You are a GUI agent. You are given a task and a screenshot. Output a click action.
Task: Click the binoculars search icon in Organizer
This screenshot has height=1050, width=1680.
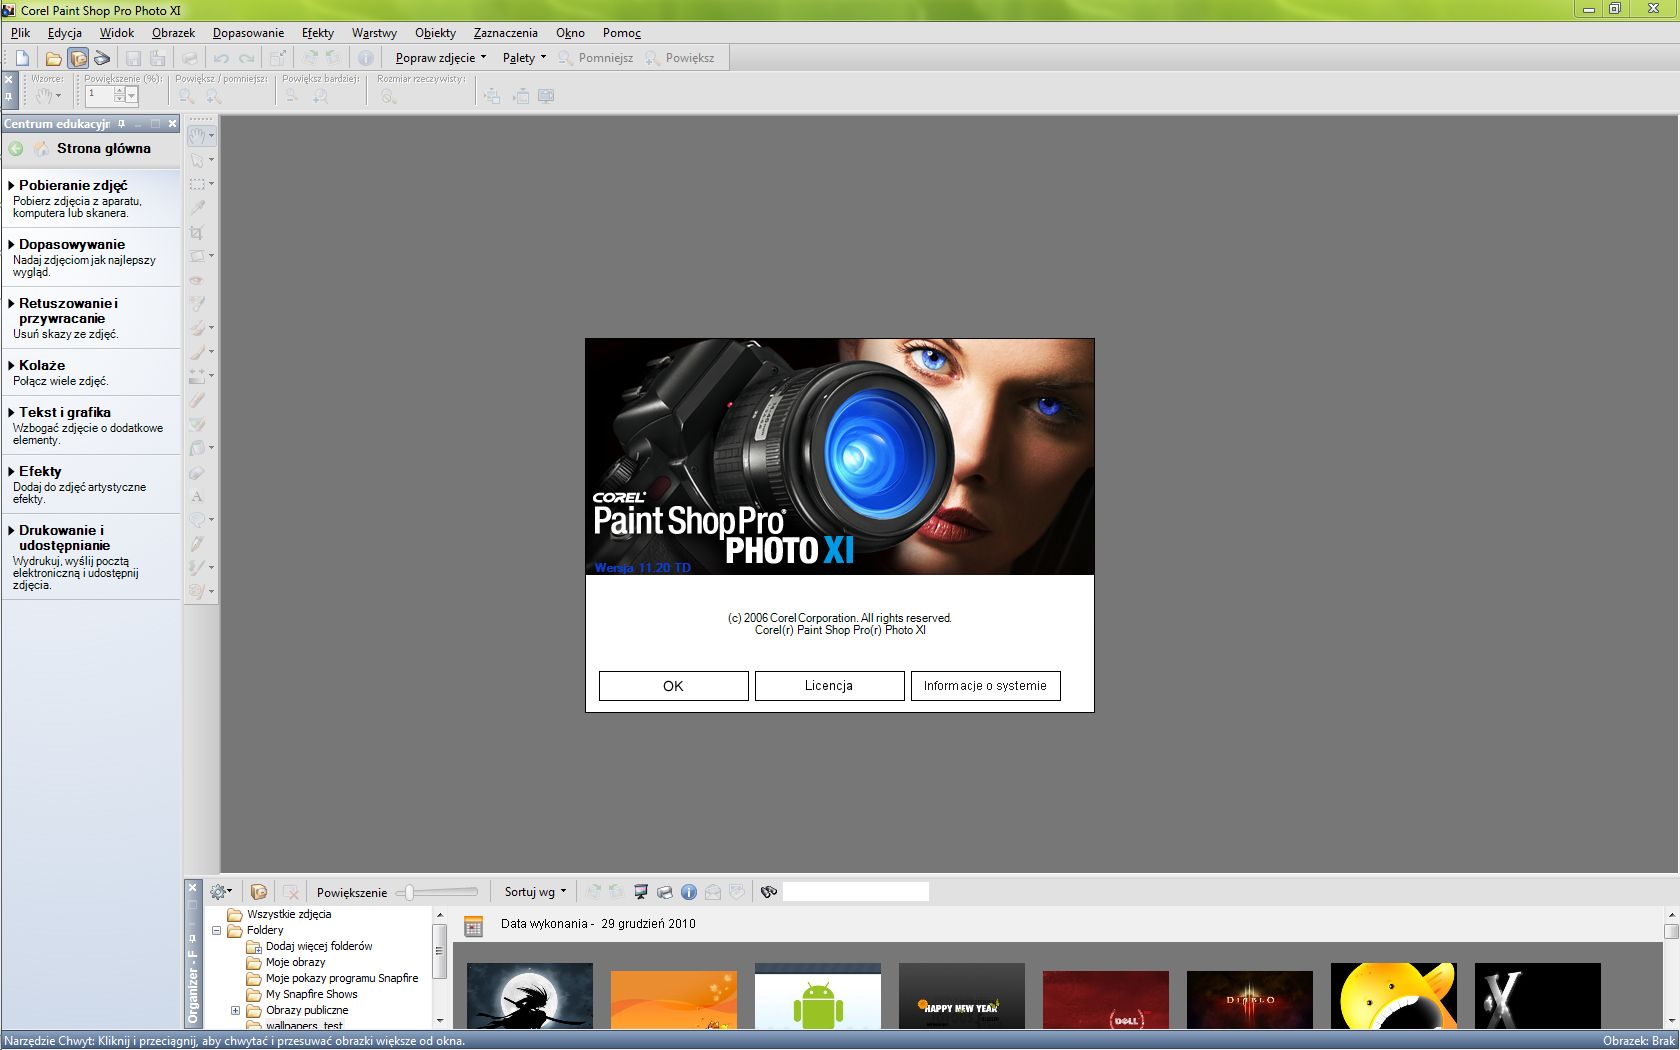(769, 892)
